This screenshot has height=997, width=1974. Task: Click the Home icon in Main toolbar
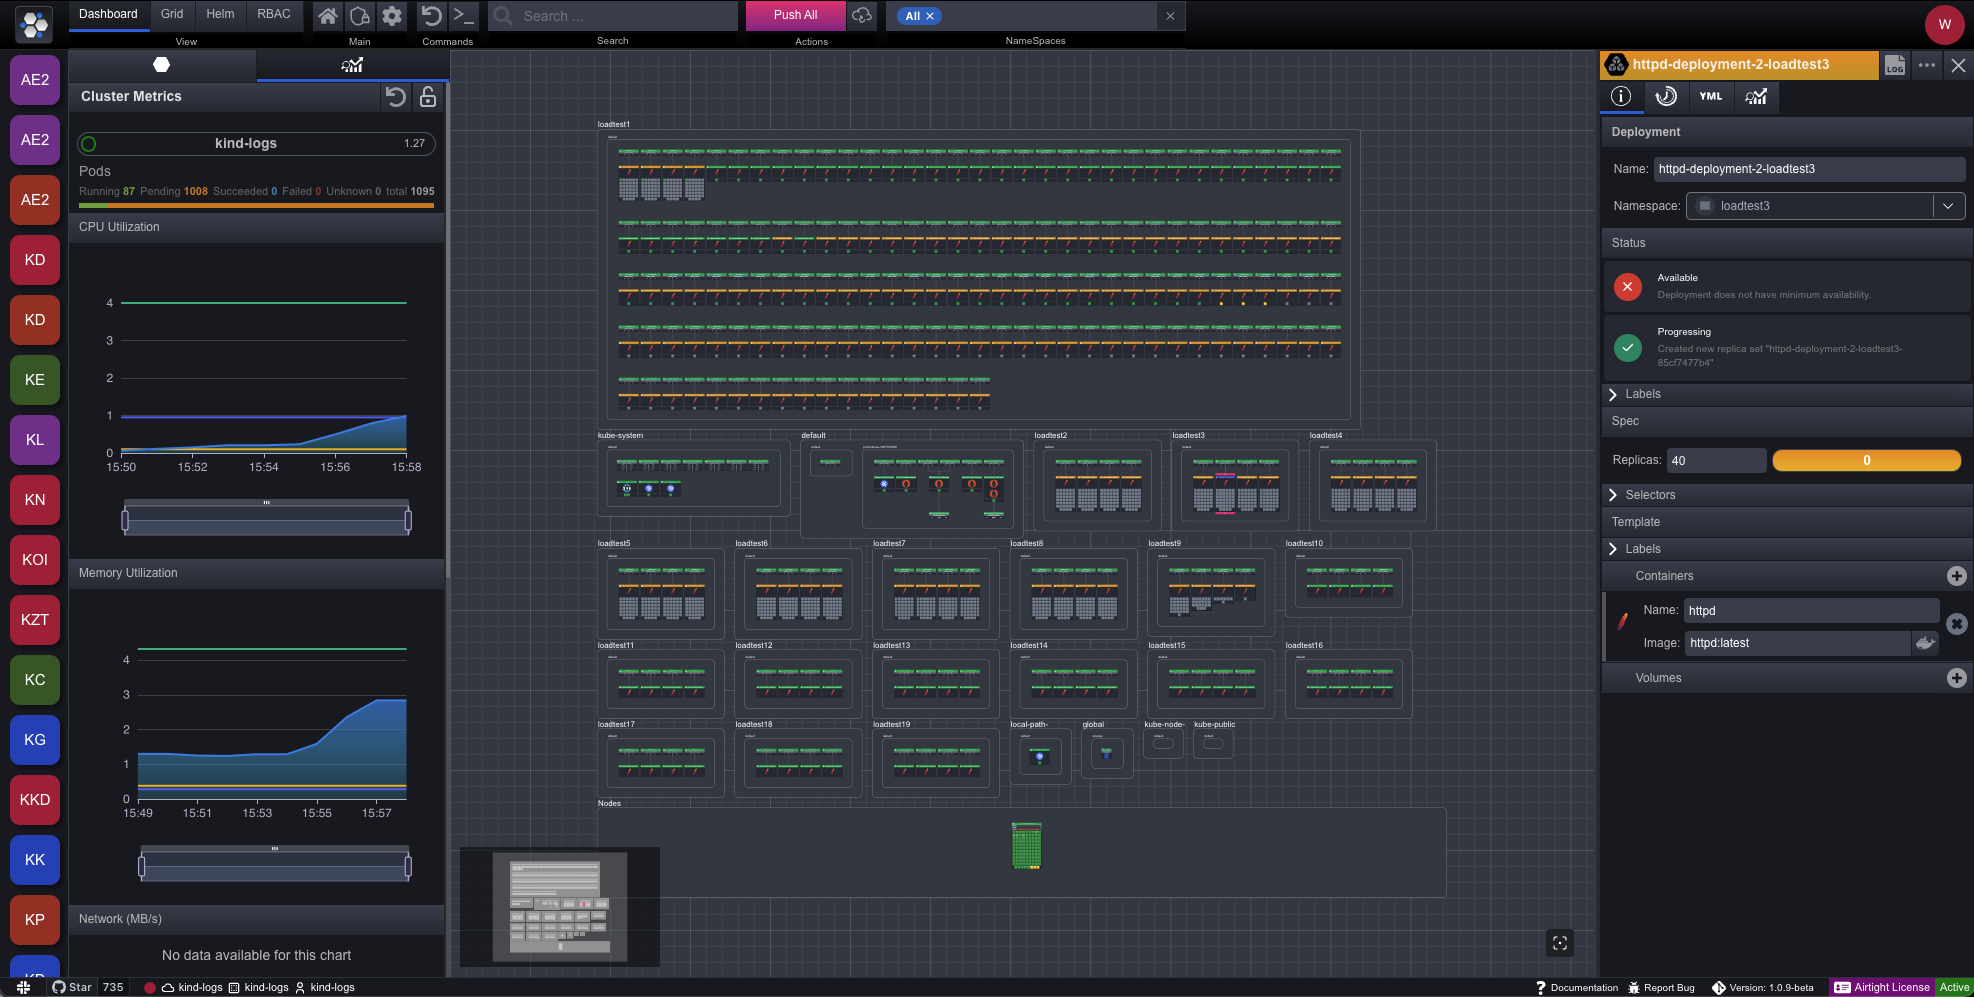327,15
